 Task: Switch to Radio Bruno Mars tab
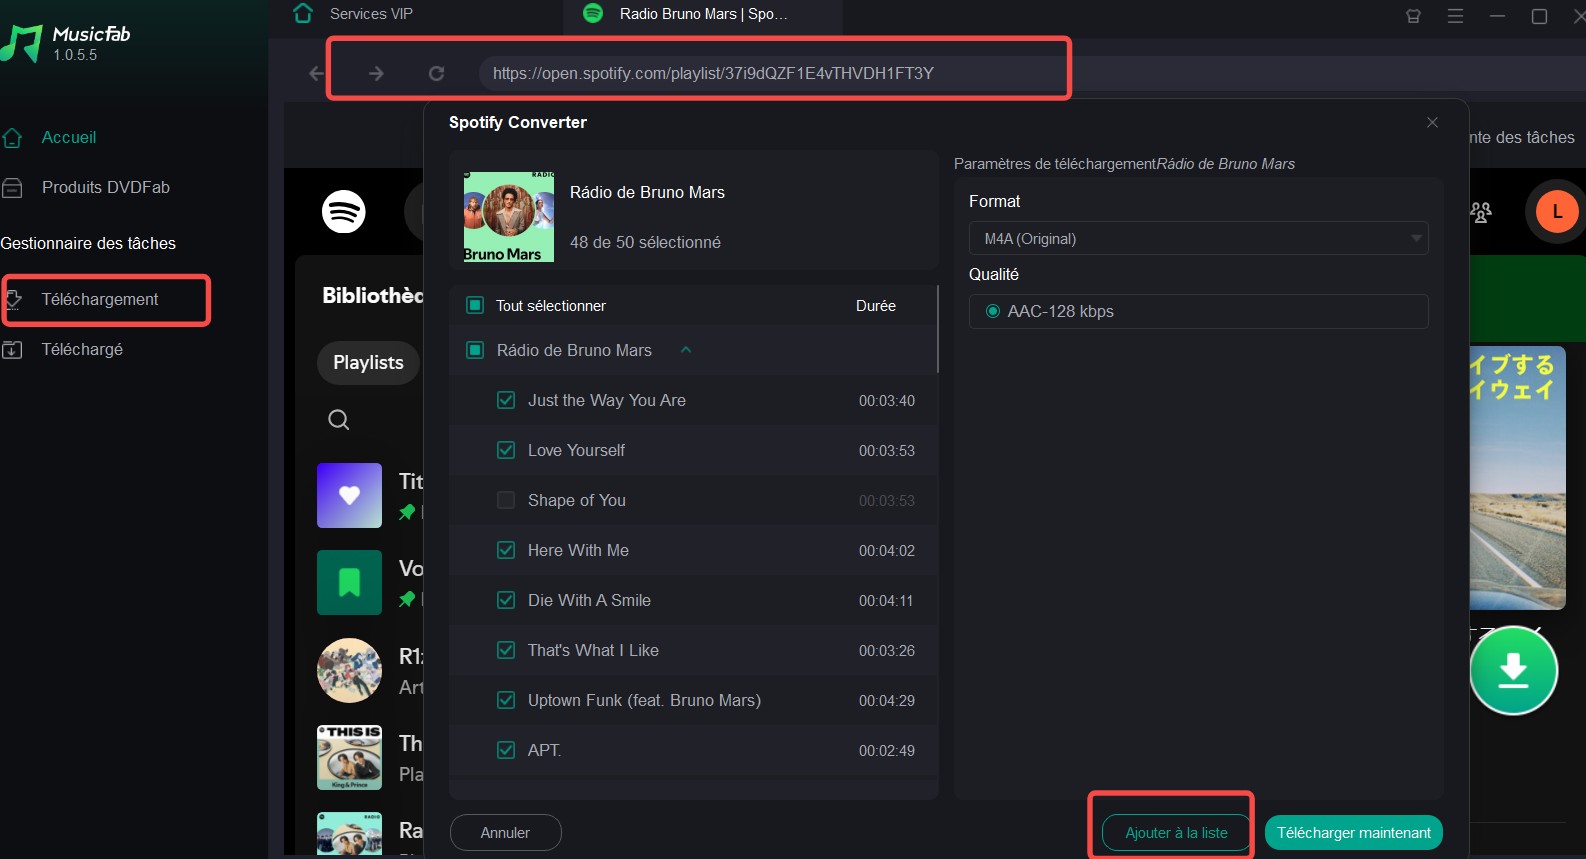[703, 14]
